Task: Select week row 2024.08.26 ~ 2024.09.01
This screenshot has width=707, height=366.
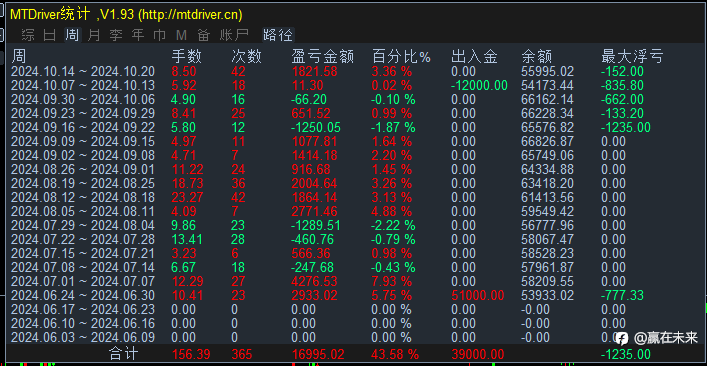Action: tap(354, 169)
